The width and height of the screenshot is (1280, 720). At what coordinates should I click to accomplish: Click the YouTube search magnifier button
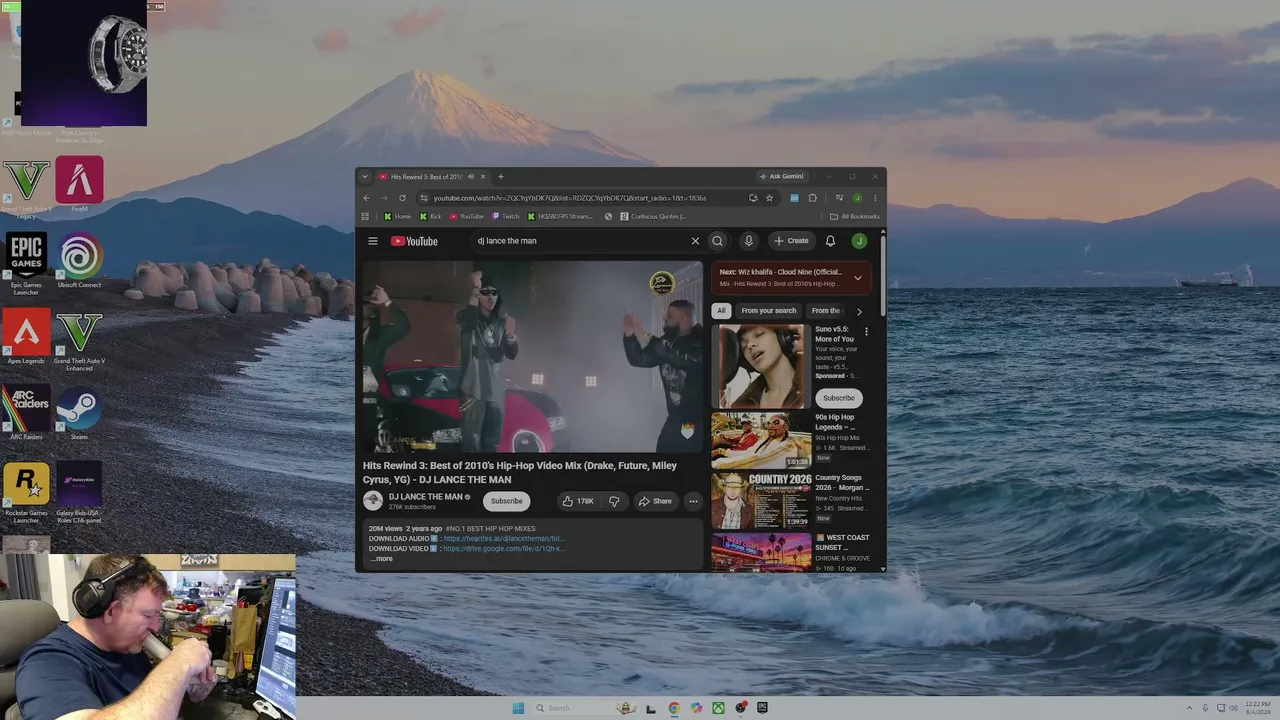pos(717,241)
